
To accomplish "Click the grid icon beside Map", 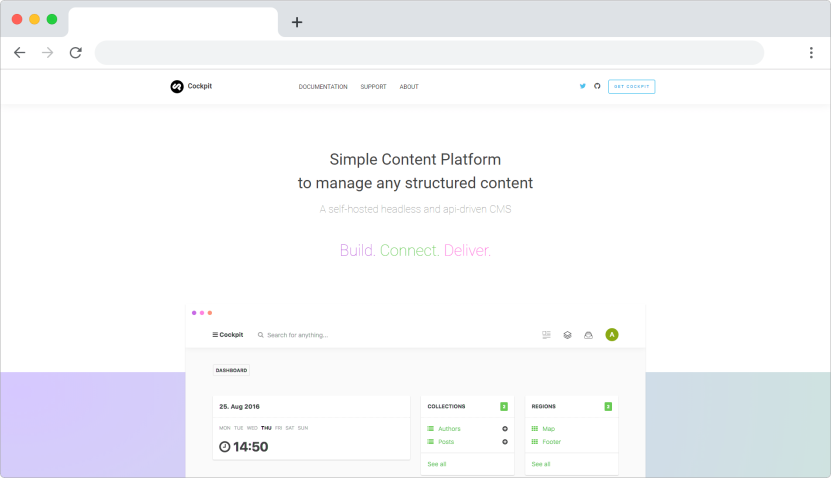I will click(535, 429).
